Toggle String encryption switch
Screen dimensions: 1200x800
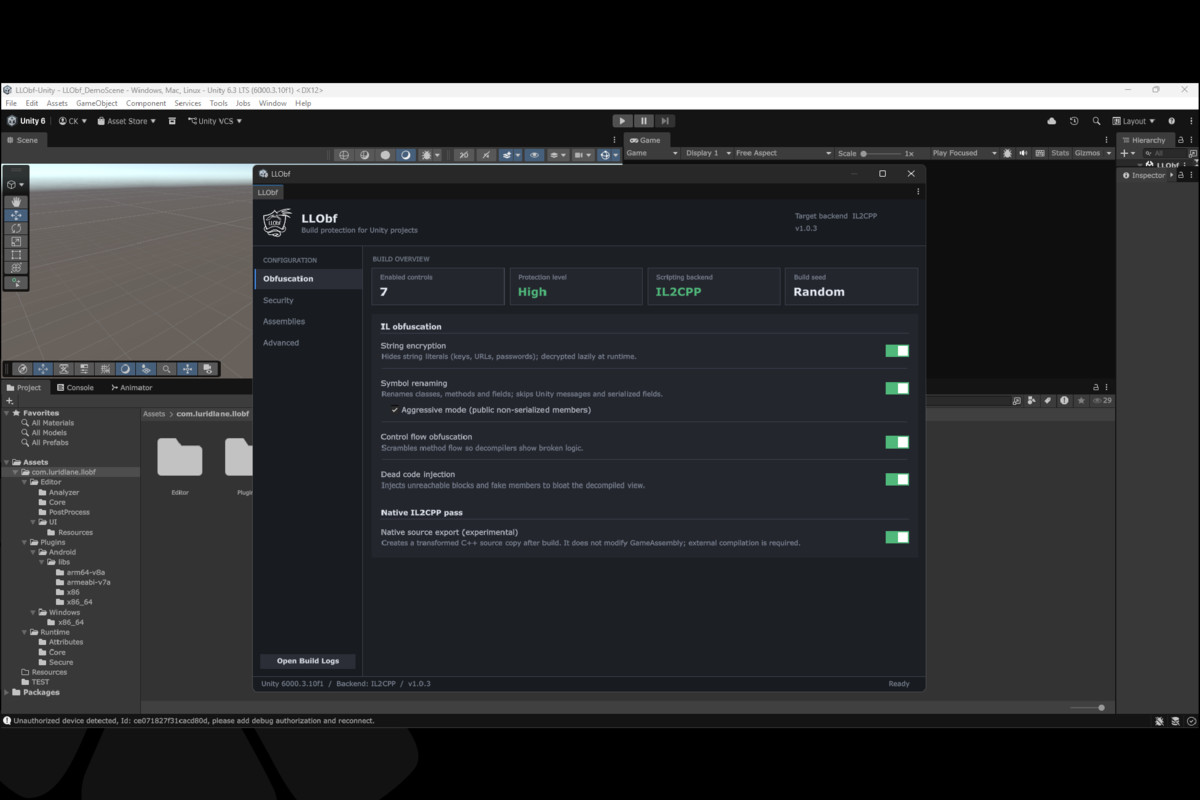(x=897, y=350)
